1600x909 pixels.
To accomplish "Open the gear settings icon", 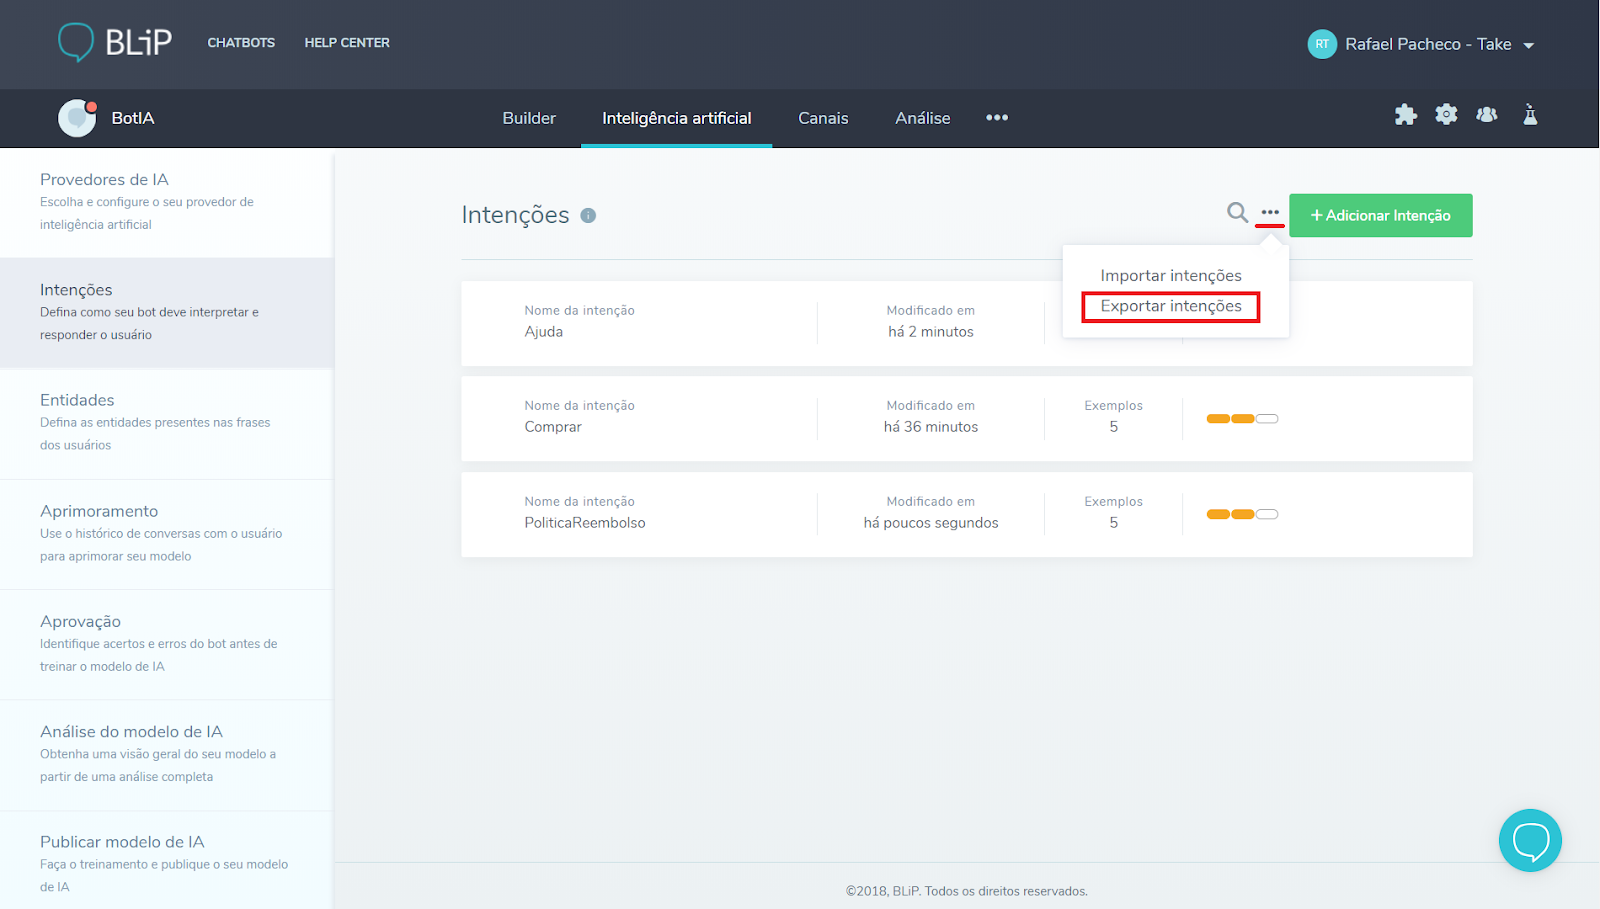I will click(x=1446, y=115).
